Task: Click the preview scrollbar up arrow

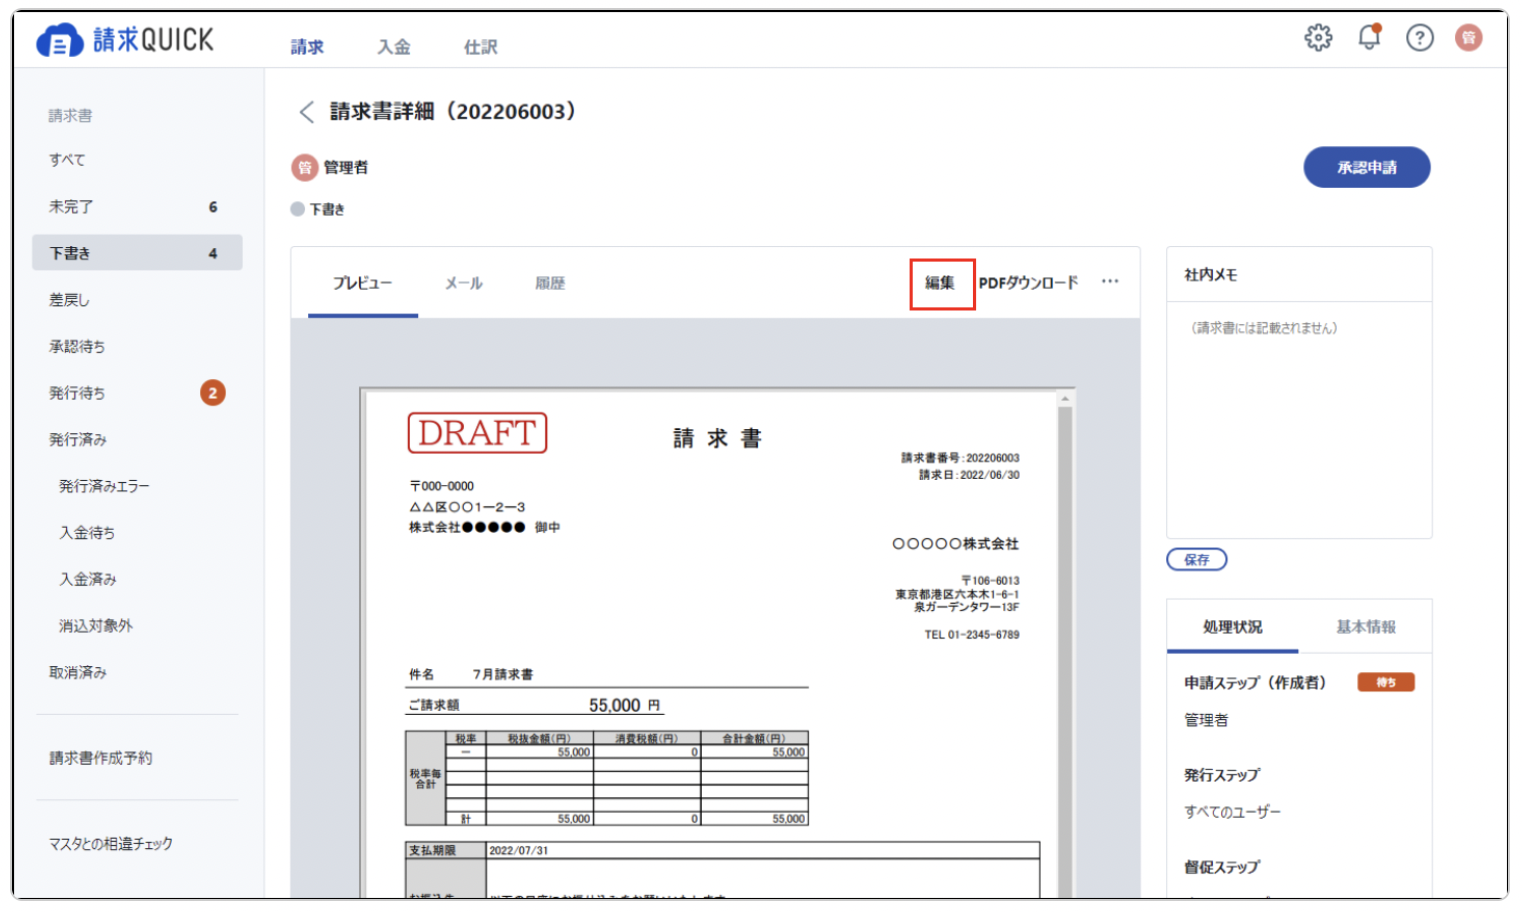Action: [x=1065, y=398]
